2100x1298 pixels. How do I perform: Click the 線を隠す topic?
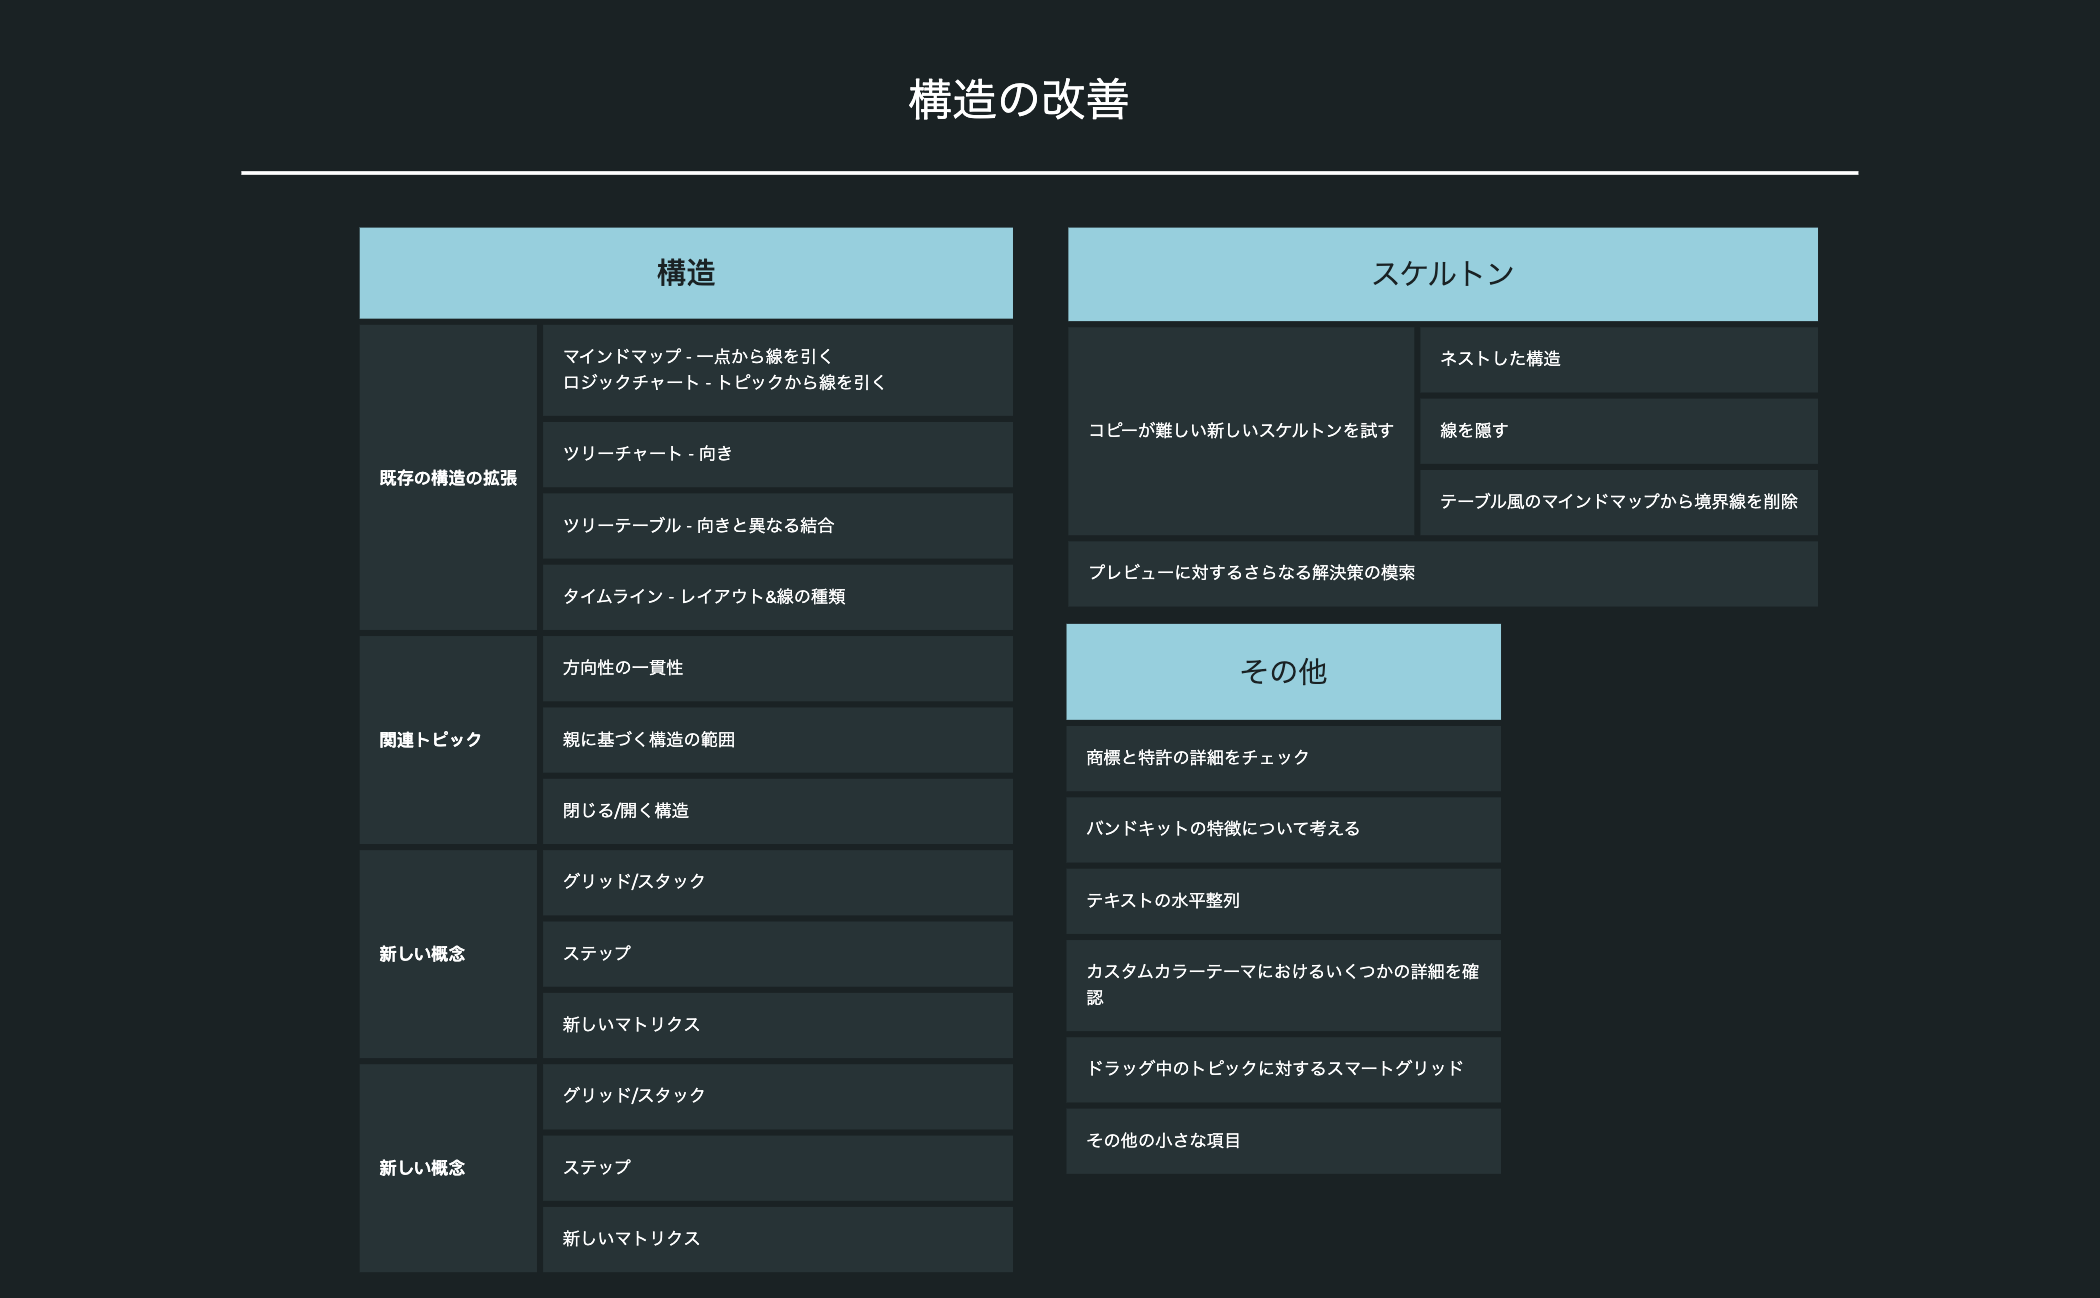1618,430
